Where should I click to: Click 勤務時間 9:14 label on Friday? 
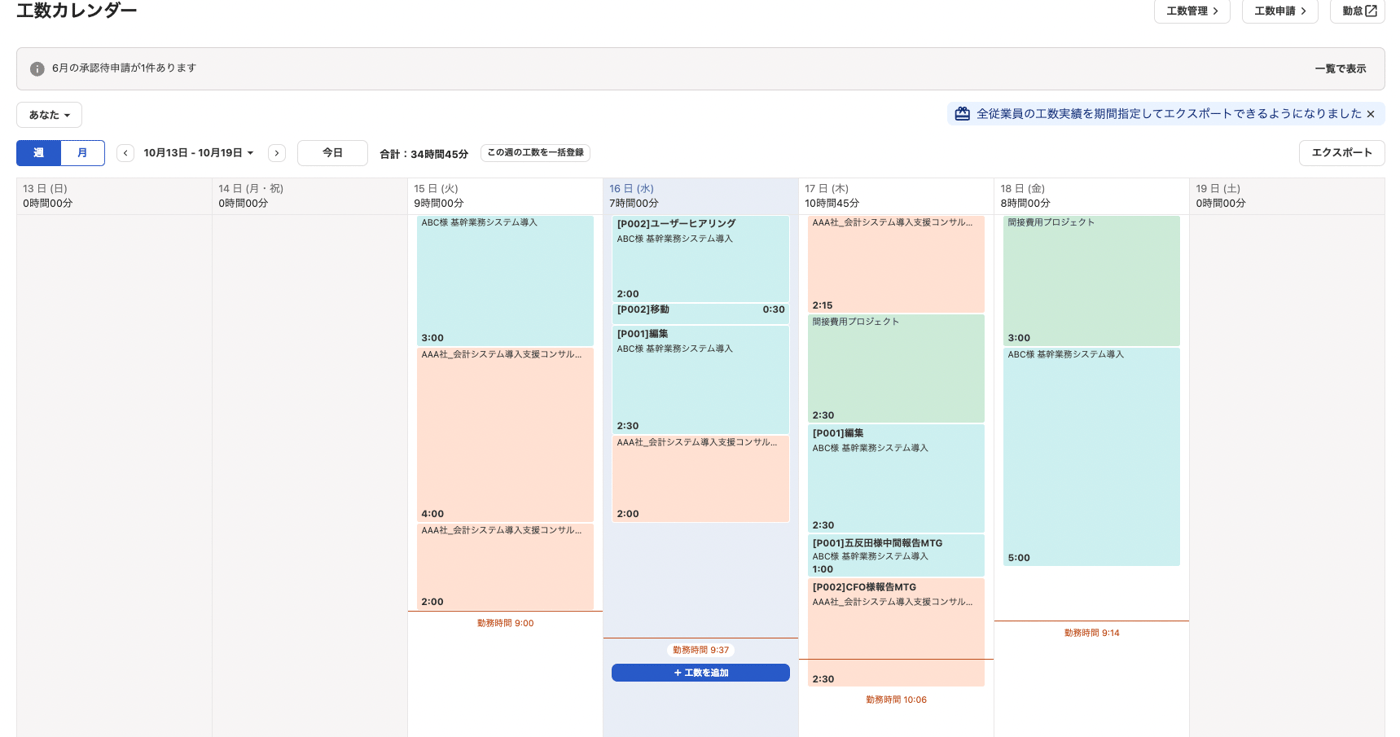click(x=1092, y=633)
